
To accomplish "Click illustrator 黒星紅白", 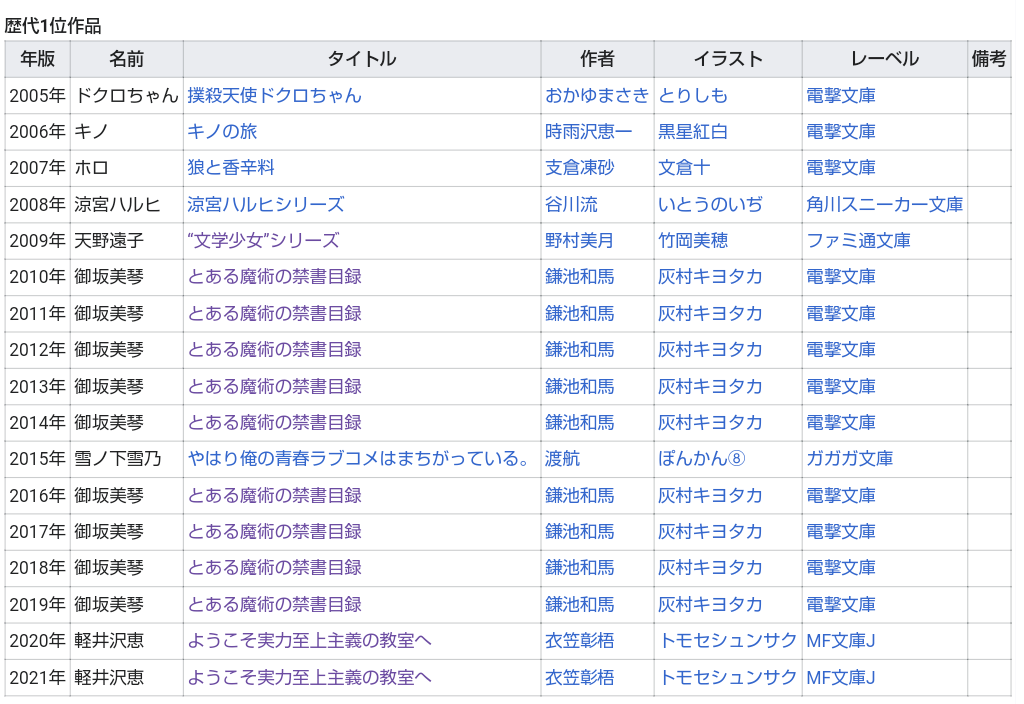I will (x=692, y=132).
